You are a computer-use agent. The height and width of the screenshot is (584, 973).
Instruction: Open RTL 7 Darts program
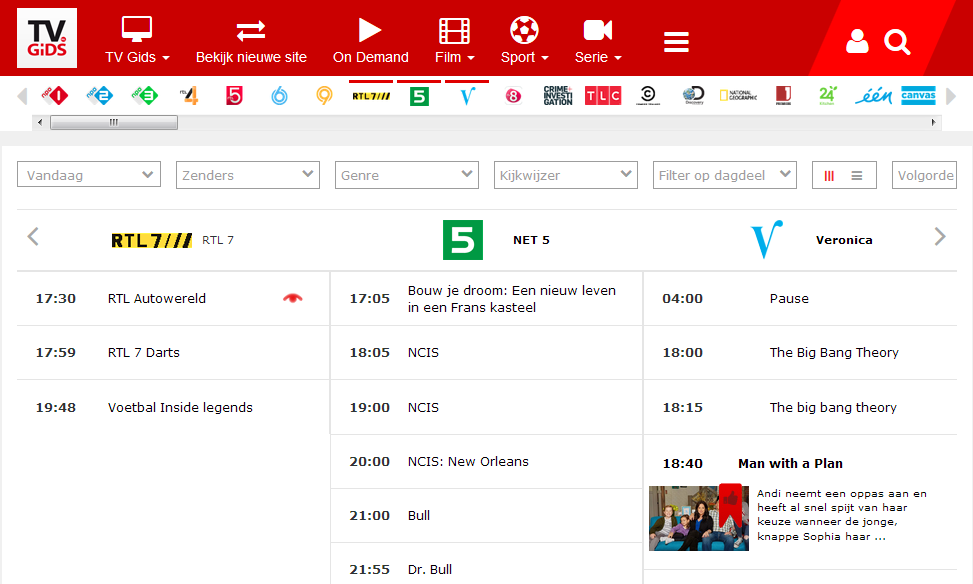pos(144,353)
